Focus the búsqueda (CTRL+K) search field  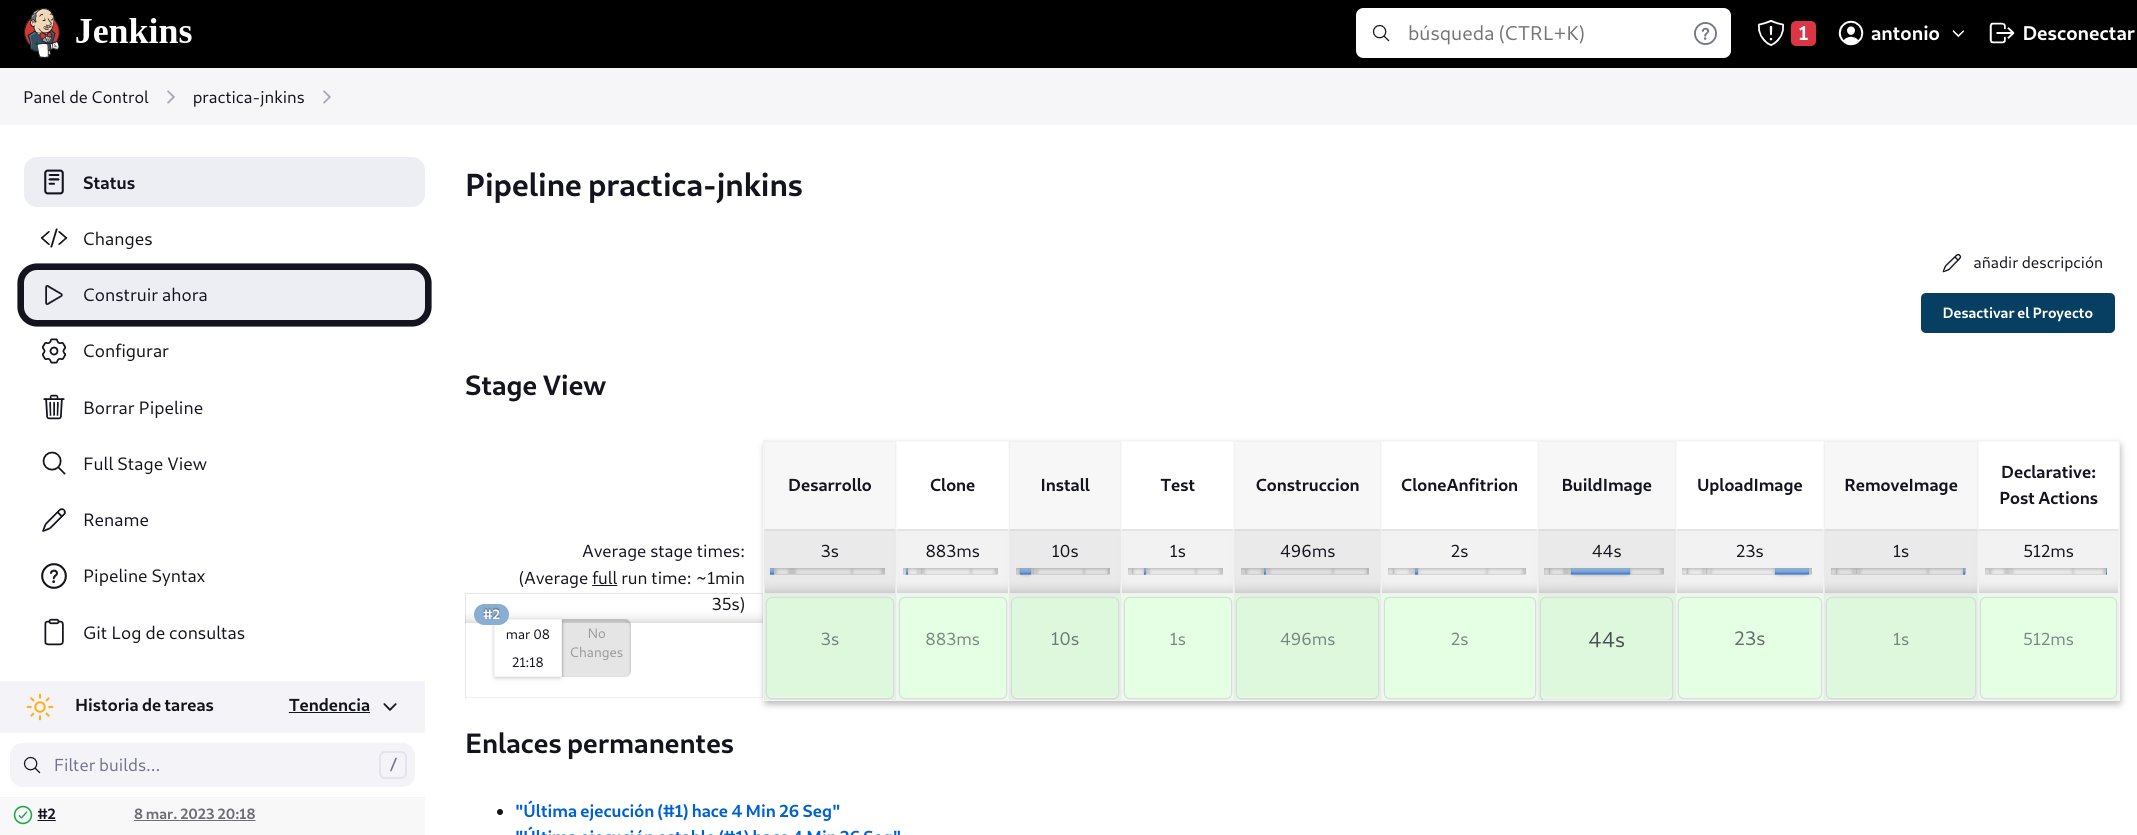point(1543,33)
